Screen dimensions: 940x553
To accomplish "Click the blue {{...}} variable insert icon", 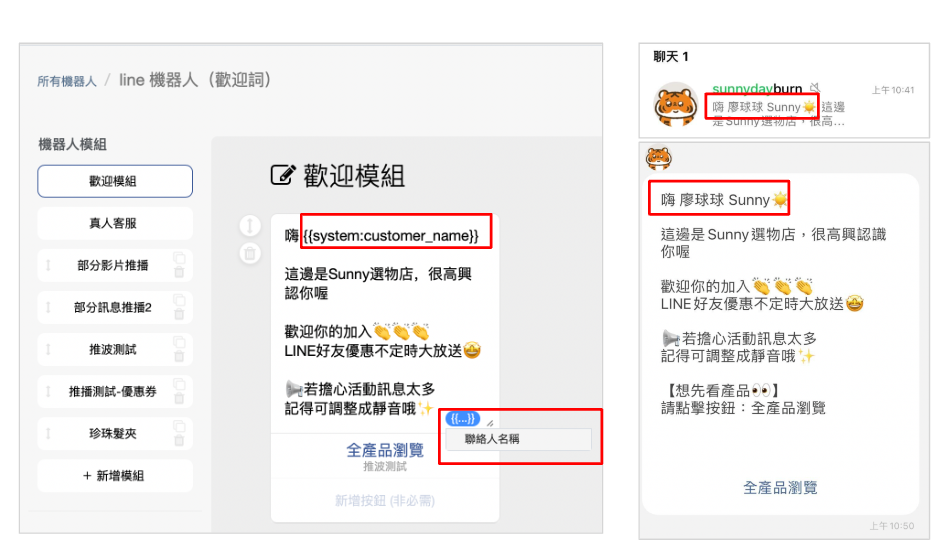I will pos(463,418).
